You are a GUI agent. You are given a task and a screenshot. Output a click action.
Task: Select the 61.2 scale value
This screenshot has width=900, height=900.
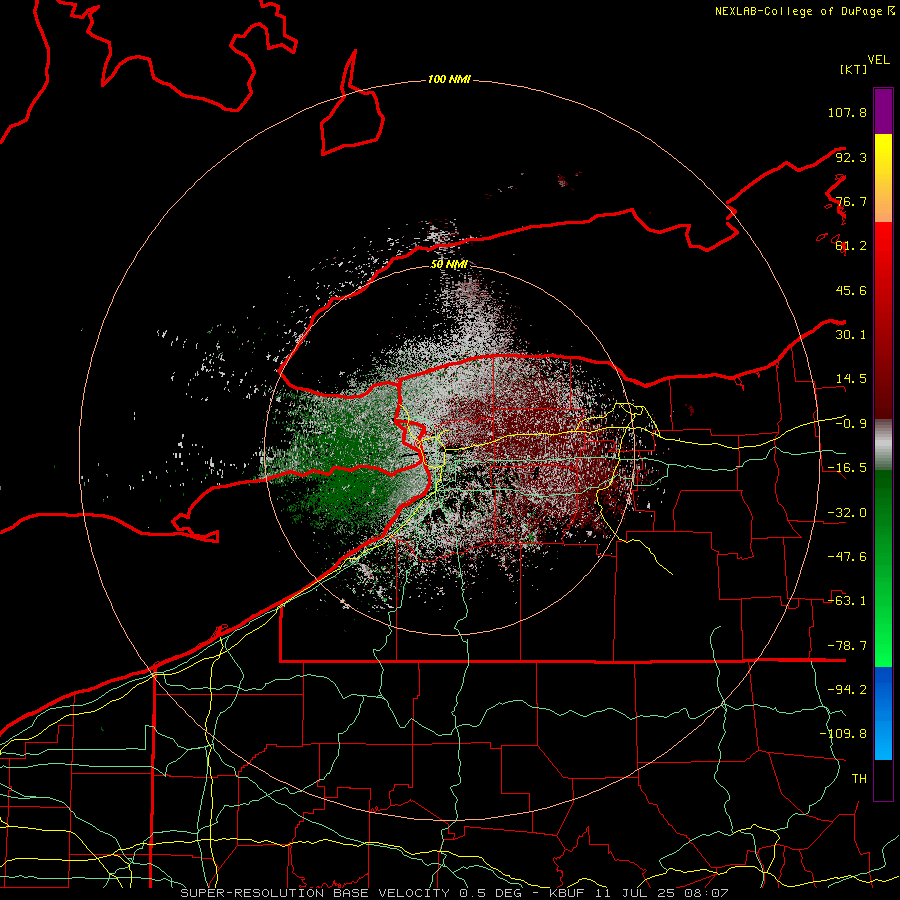851,246
